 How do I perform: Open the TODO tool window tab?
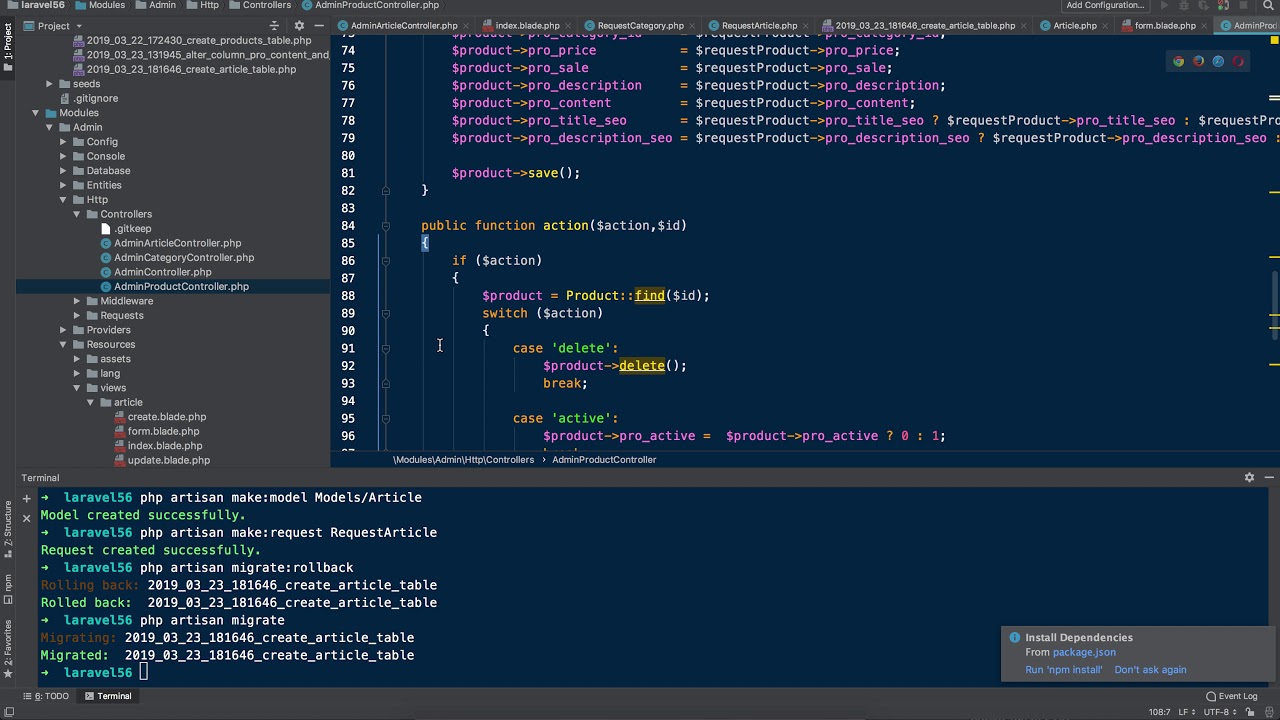tap(45, 696)
